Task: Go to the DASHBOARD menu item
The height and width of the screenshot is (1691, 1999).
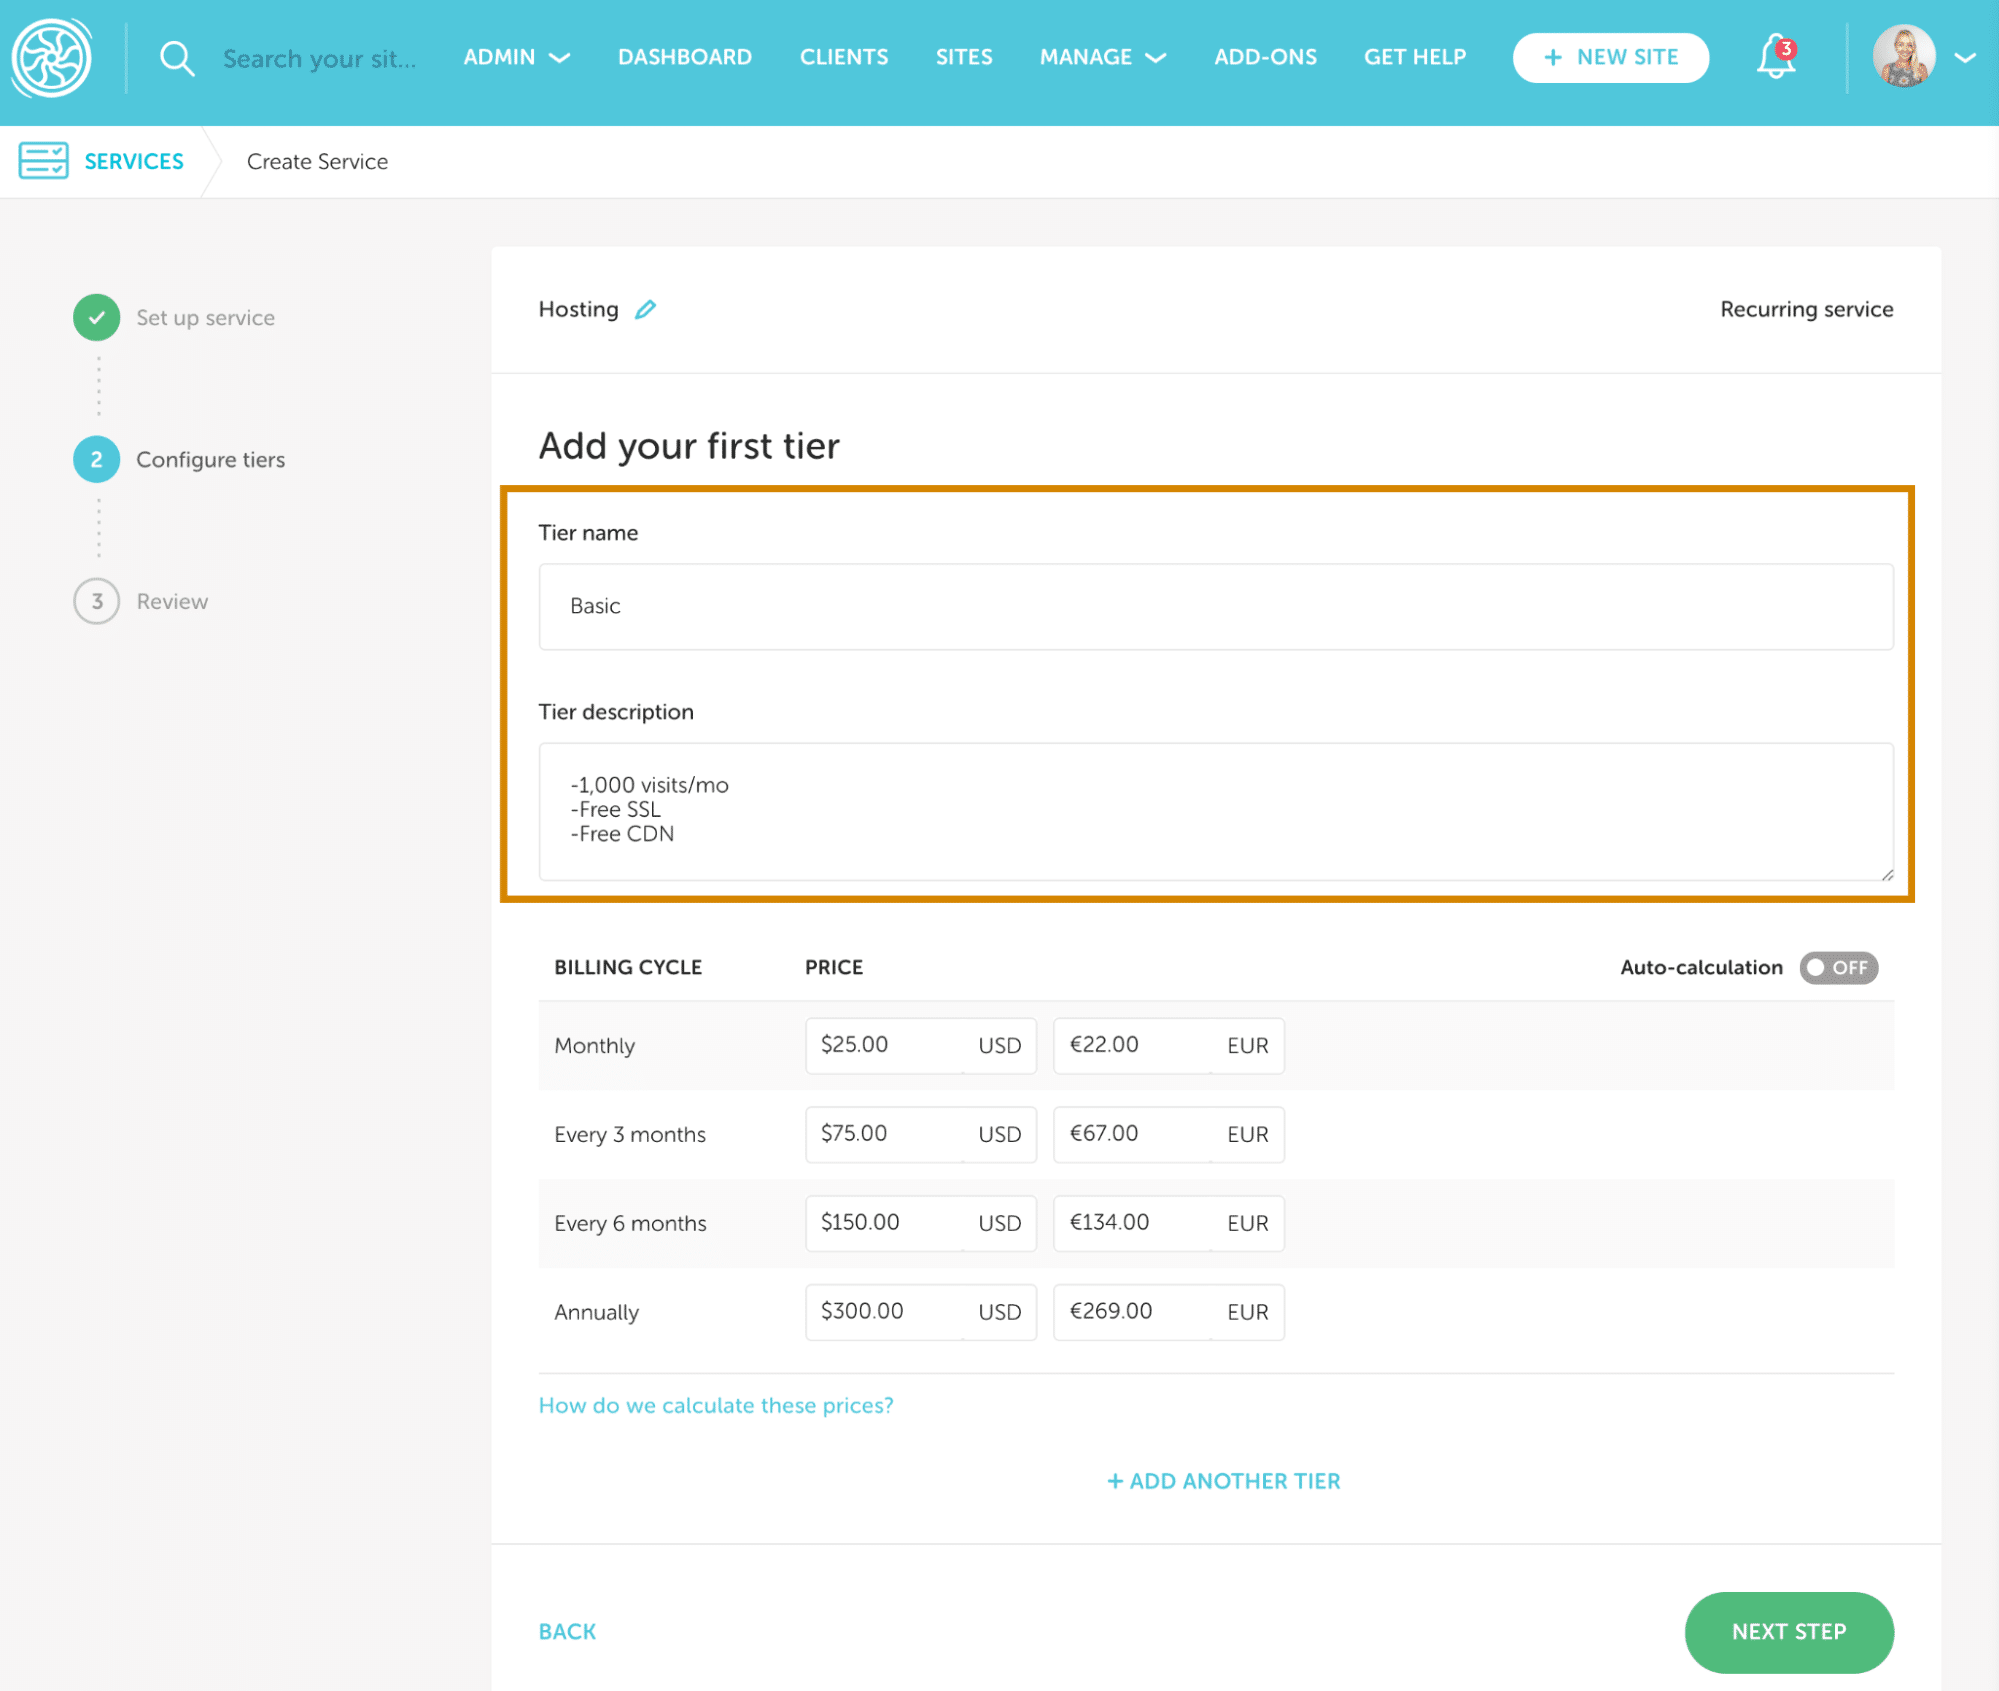Action: pyautogui.click(x=685, y=57)
